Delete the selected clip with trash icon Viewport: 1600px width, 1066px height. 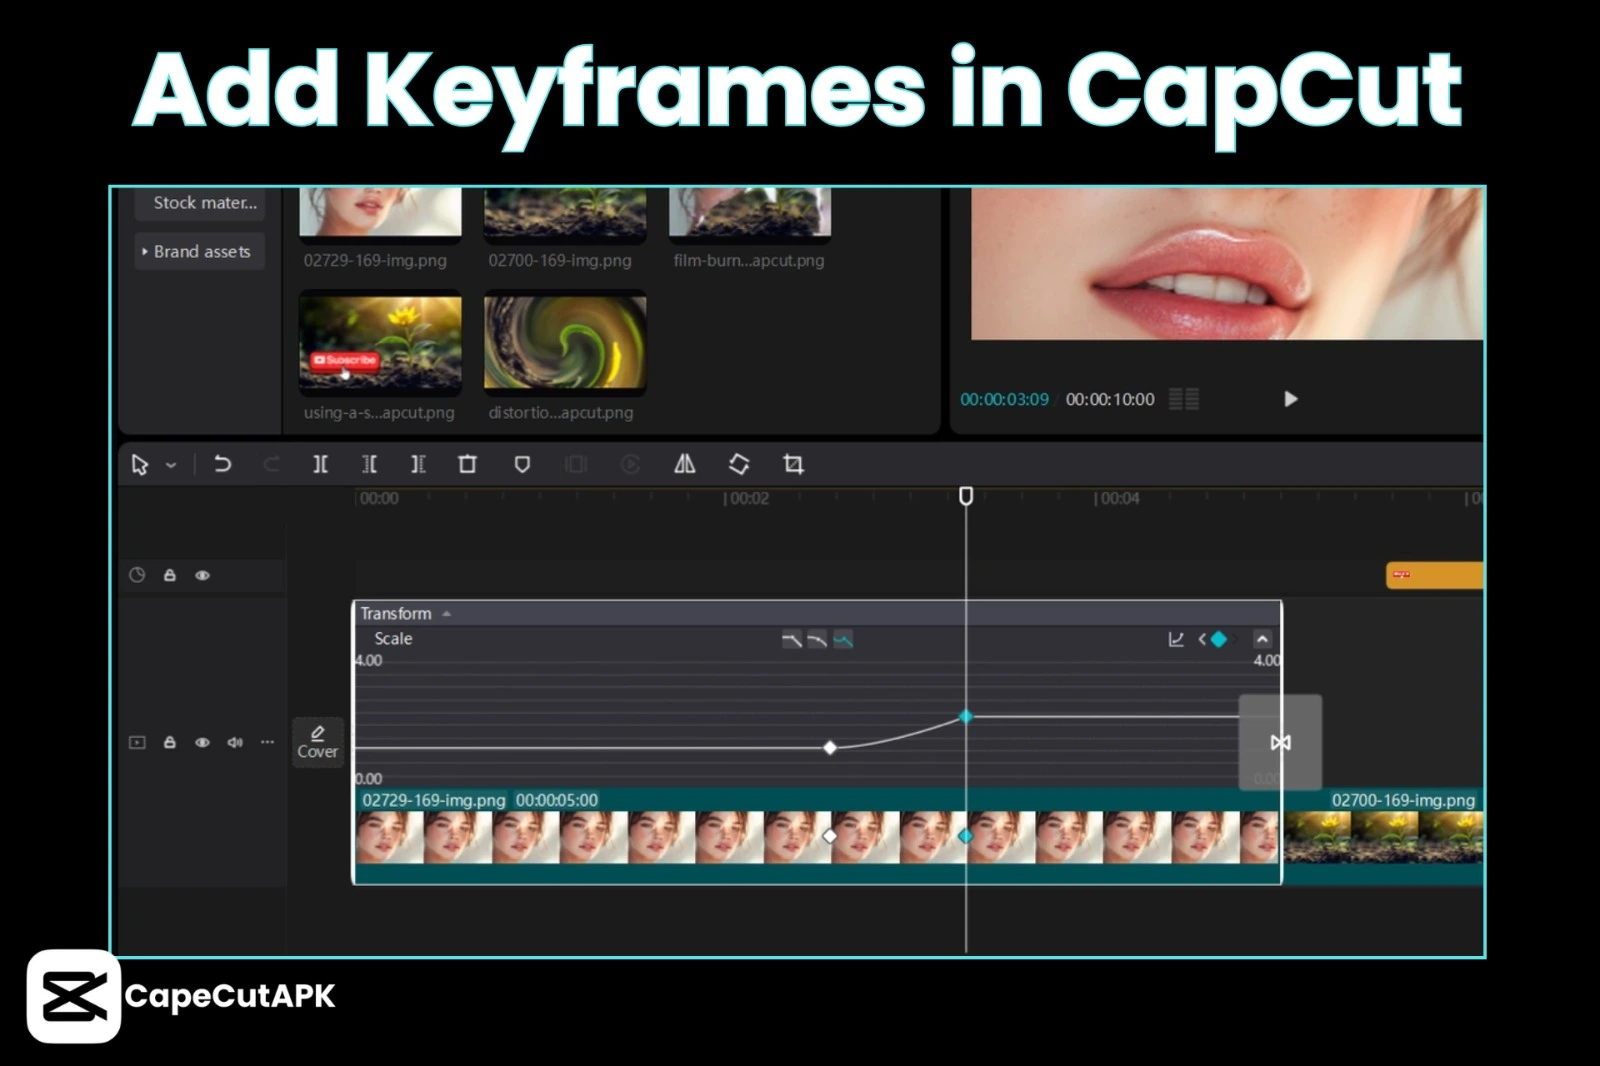click(467, 464)
